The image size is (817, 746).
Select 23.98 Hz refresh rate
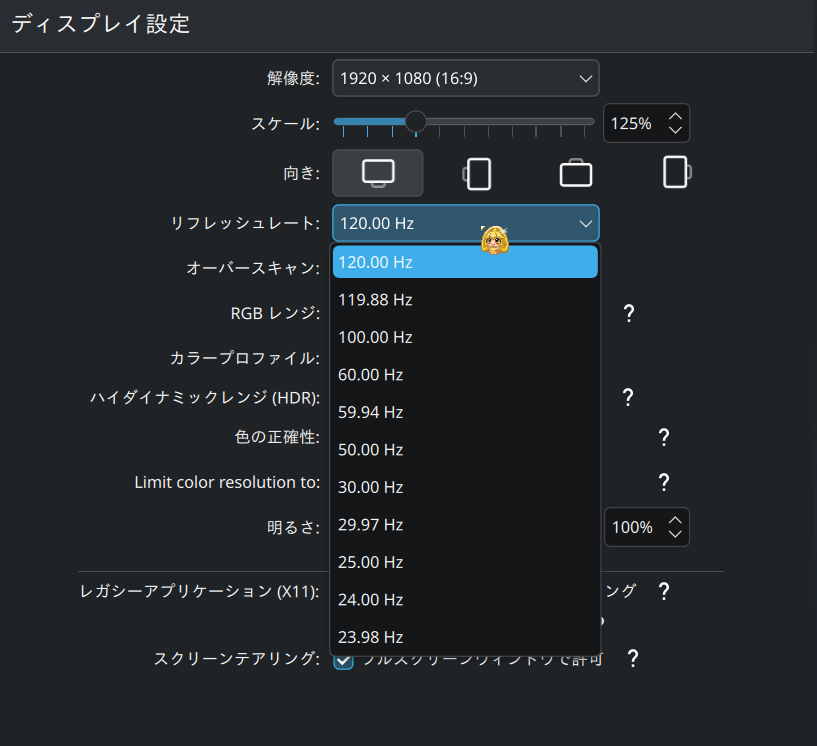point(465,637)
